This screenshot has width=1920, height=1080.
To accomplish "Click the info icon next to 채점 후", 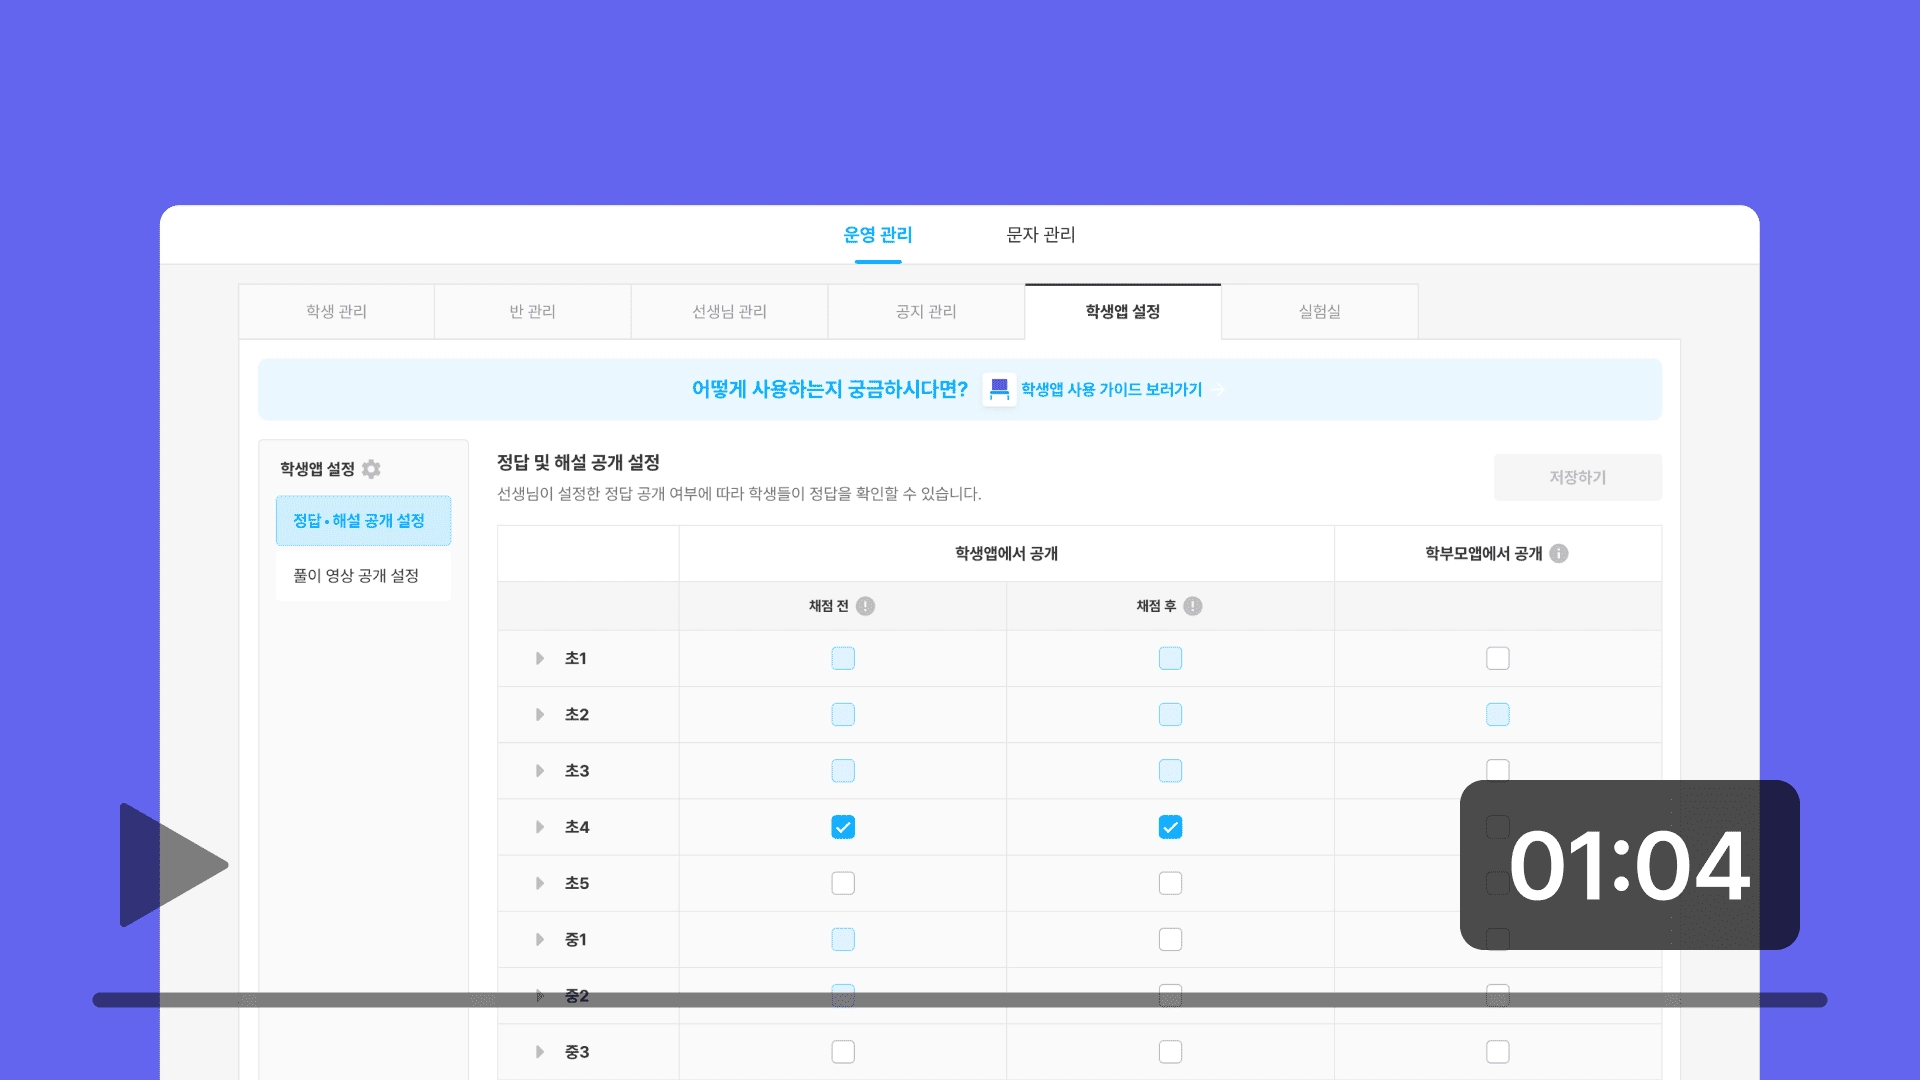I will (1193, 606).
